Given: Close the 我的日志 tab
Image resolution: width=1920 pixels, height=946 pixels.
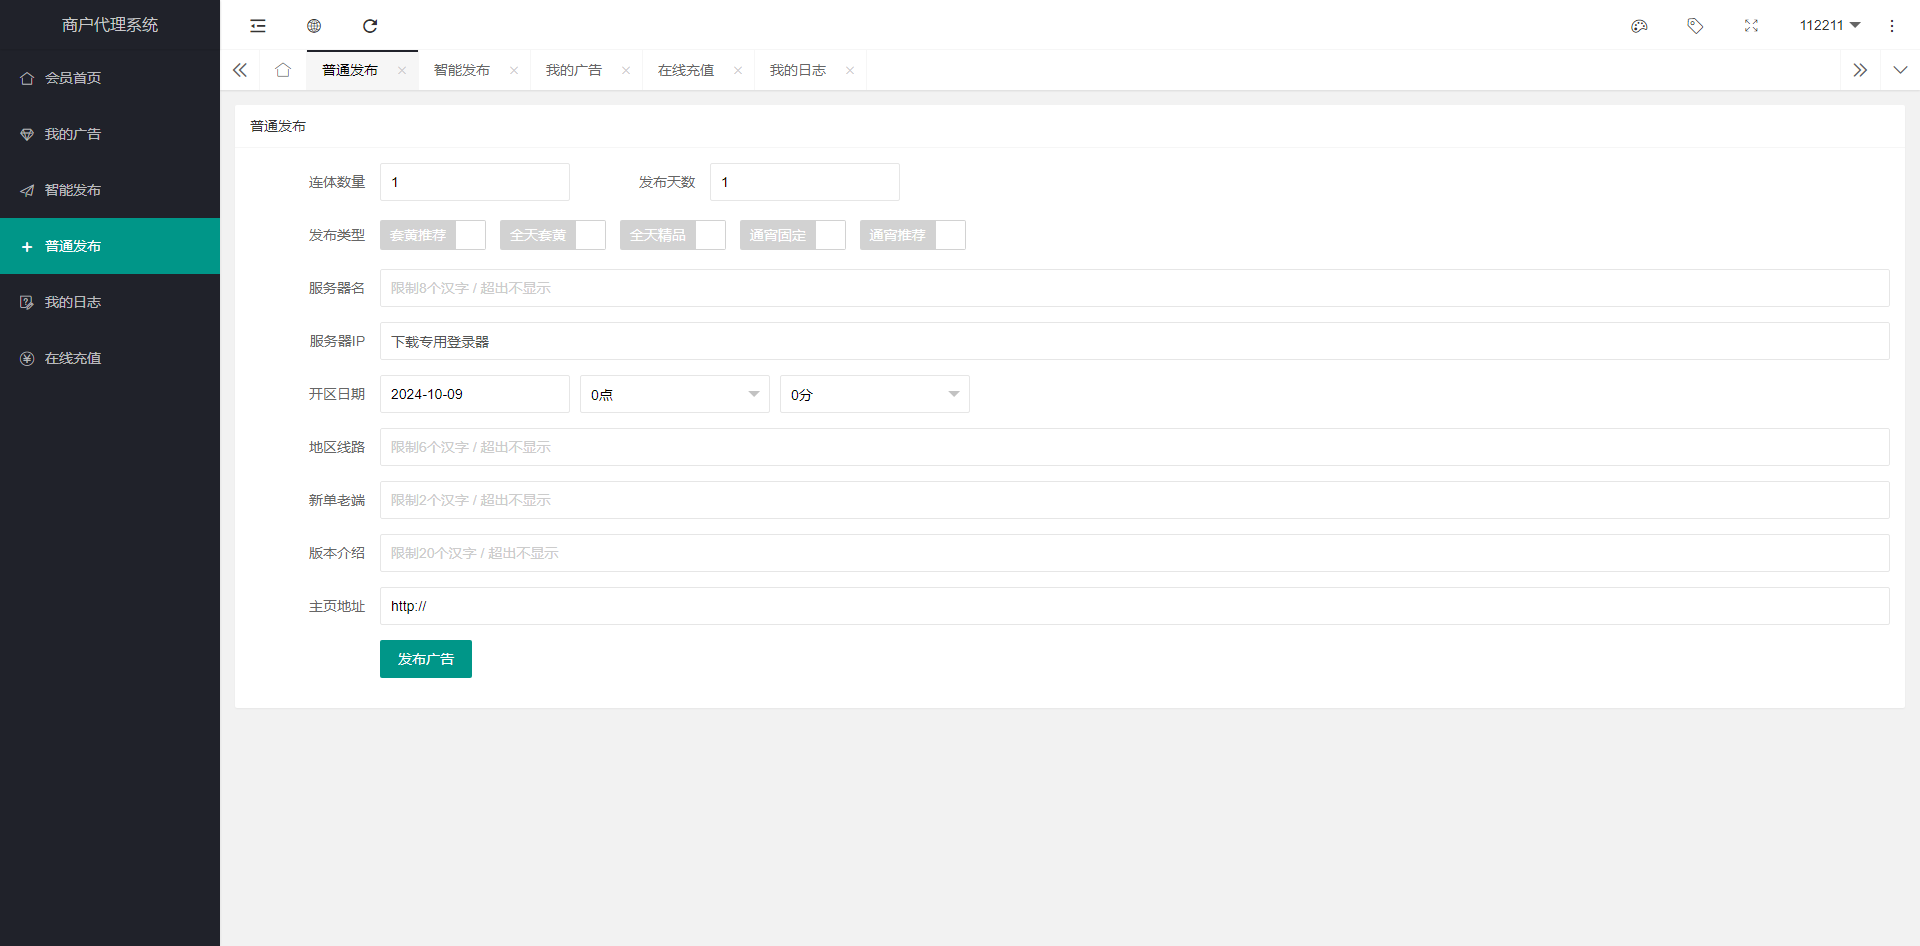Looking at the screenshot, I should (x=850, y=70).
